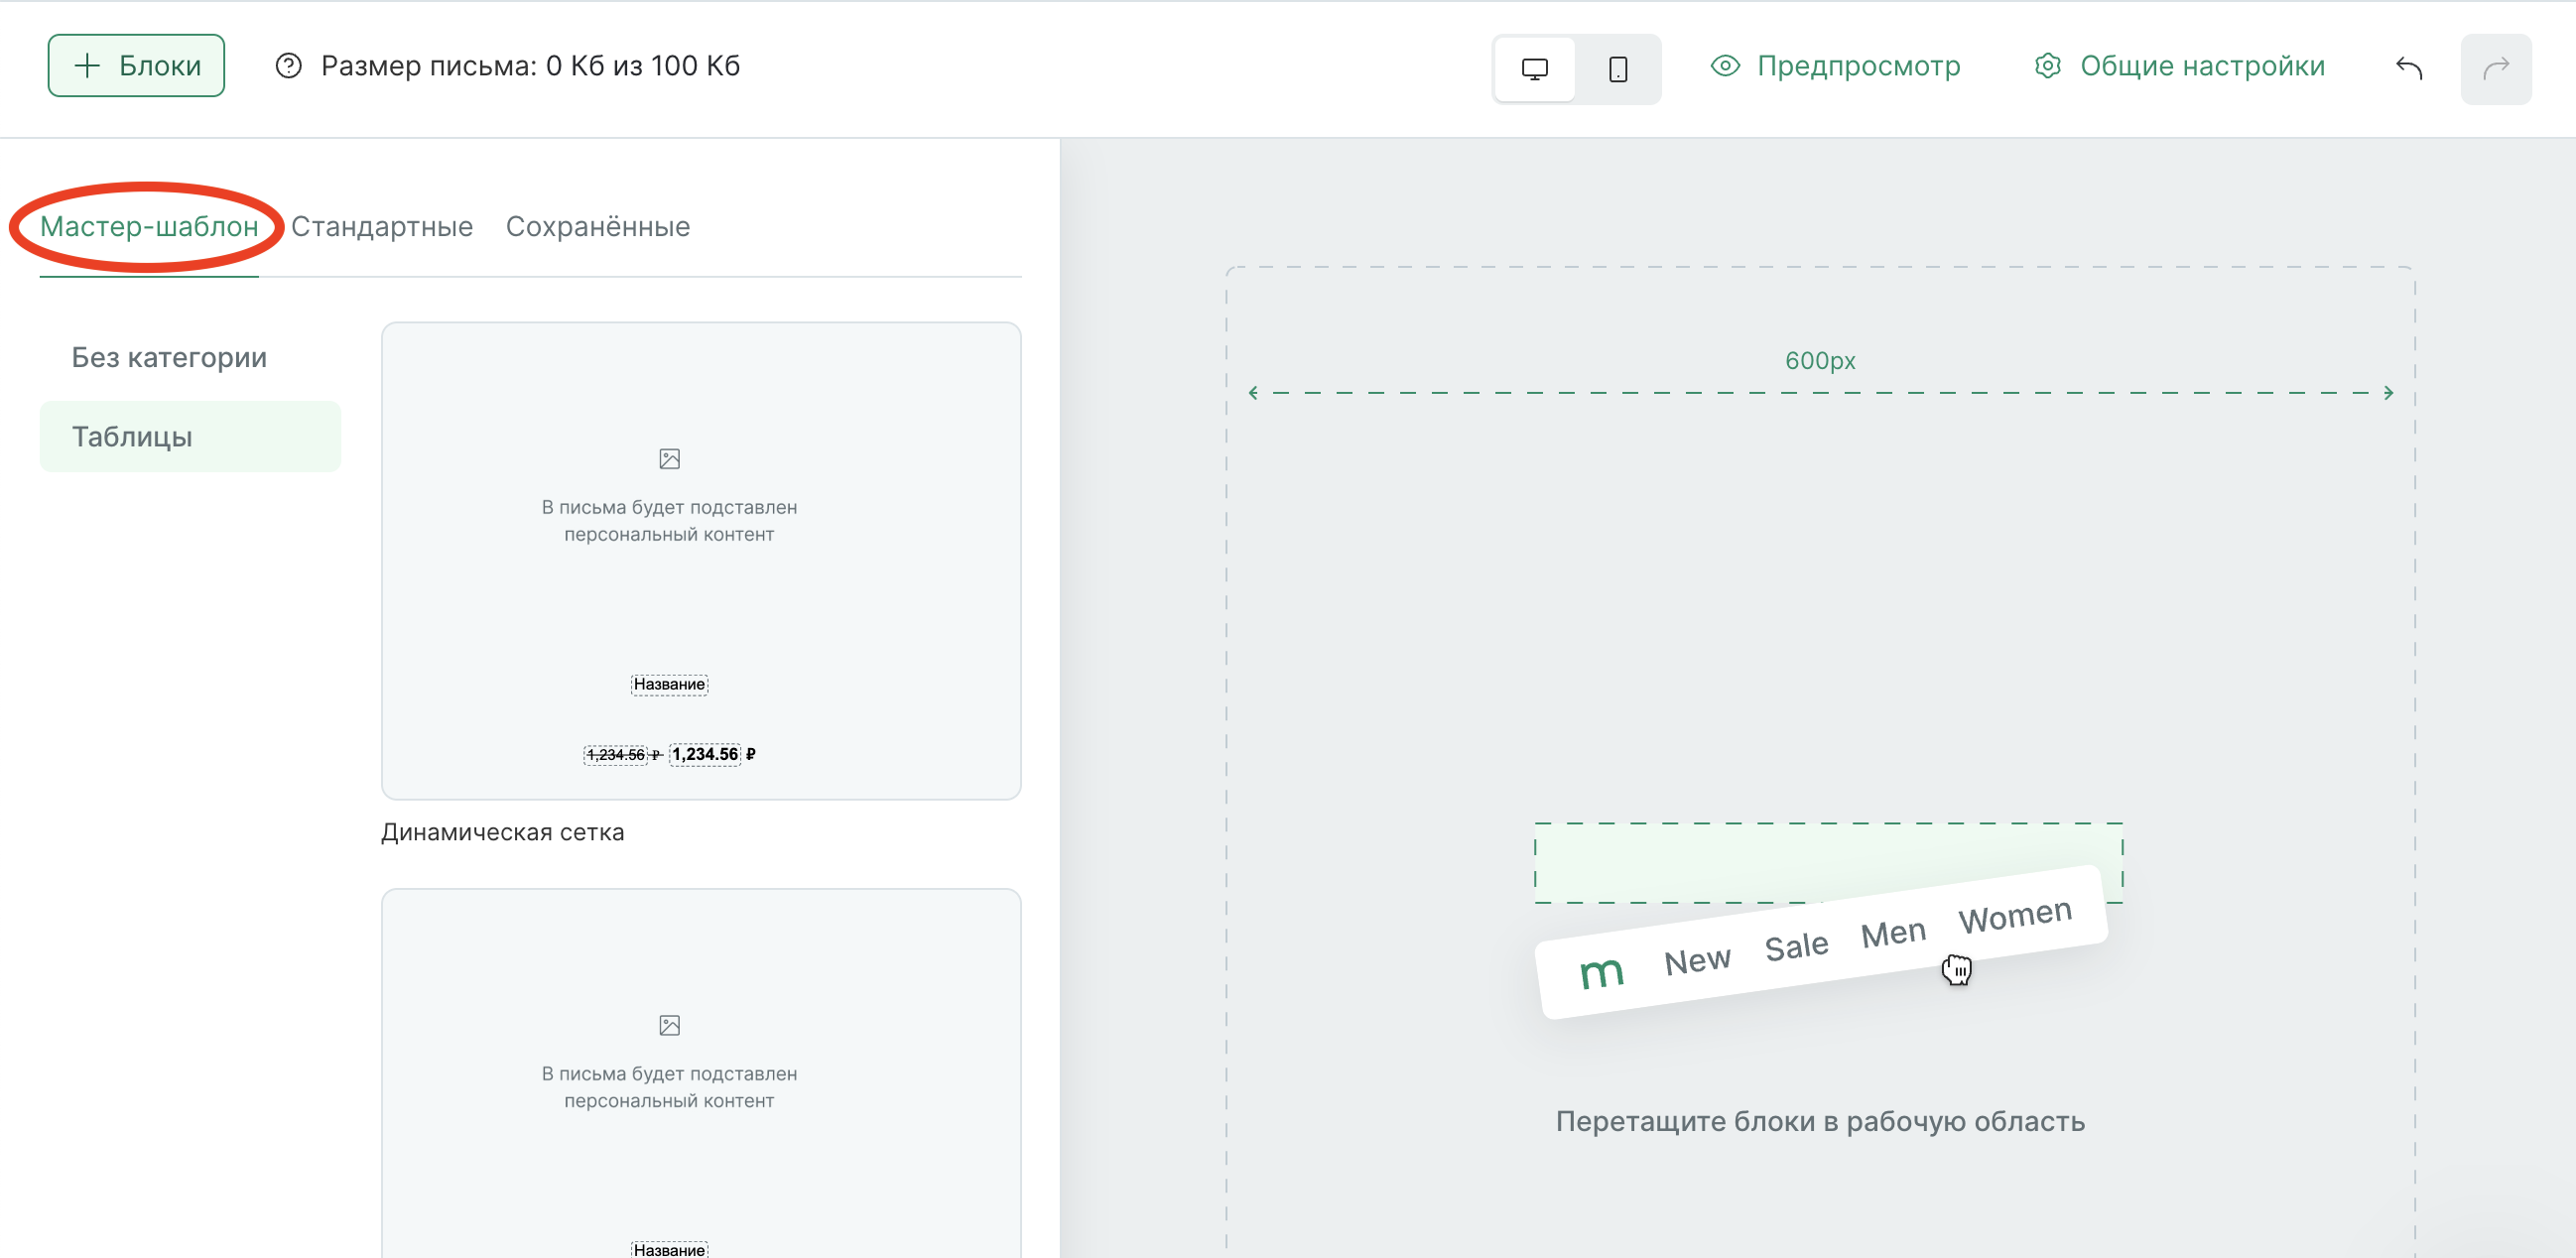Click the email size help question icon
The width and height of the screenshot is (2576, 1258).
288,66
